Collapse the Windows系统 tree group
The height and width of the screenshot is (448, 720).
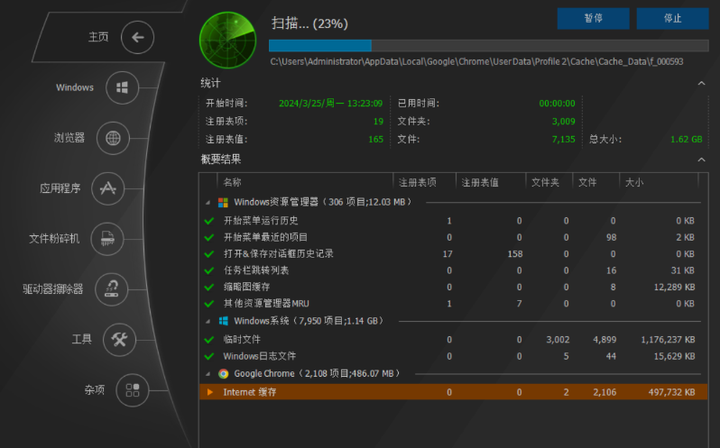[x=208, y=321]
